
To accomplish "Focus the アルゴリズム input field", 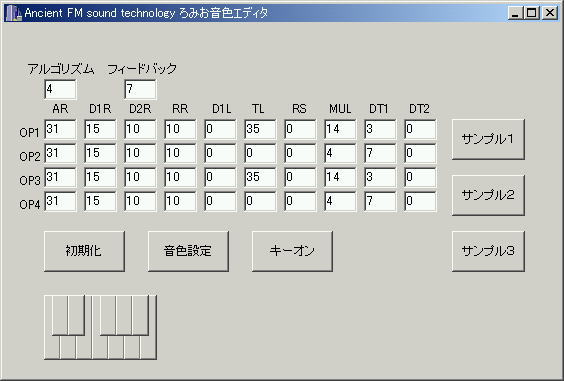I will 60,89.
